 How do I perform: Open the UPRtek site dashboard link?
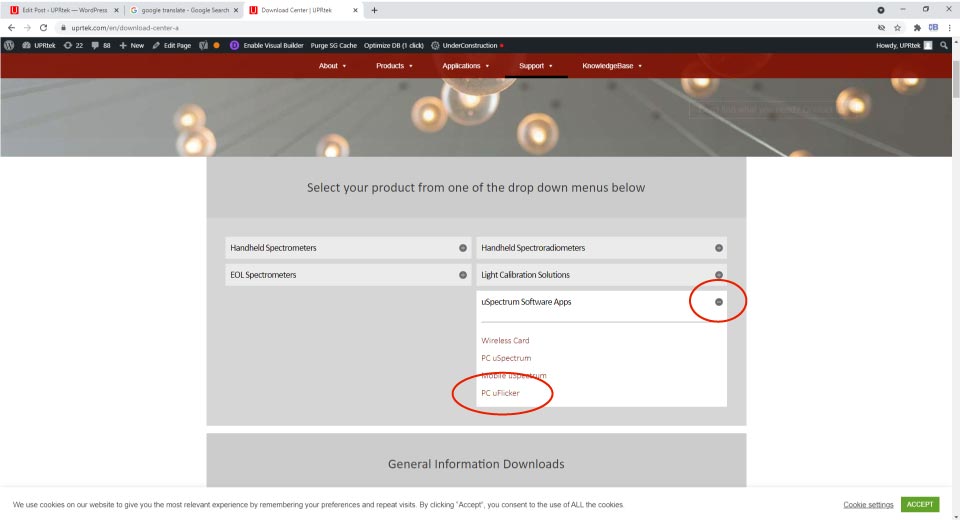click(x=39, y=45)
